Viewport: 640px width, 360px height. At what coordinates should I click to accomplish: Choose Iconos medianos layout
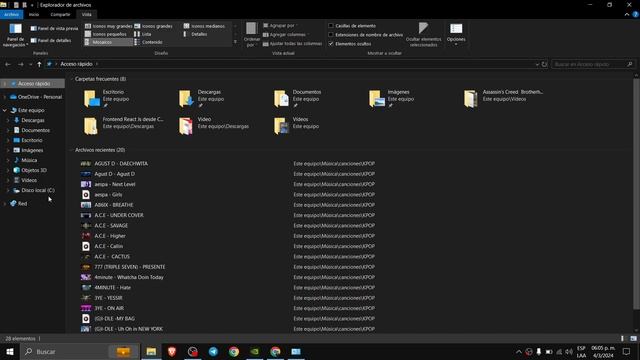point(204,26)
